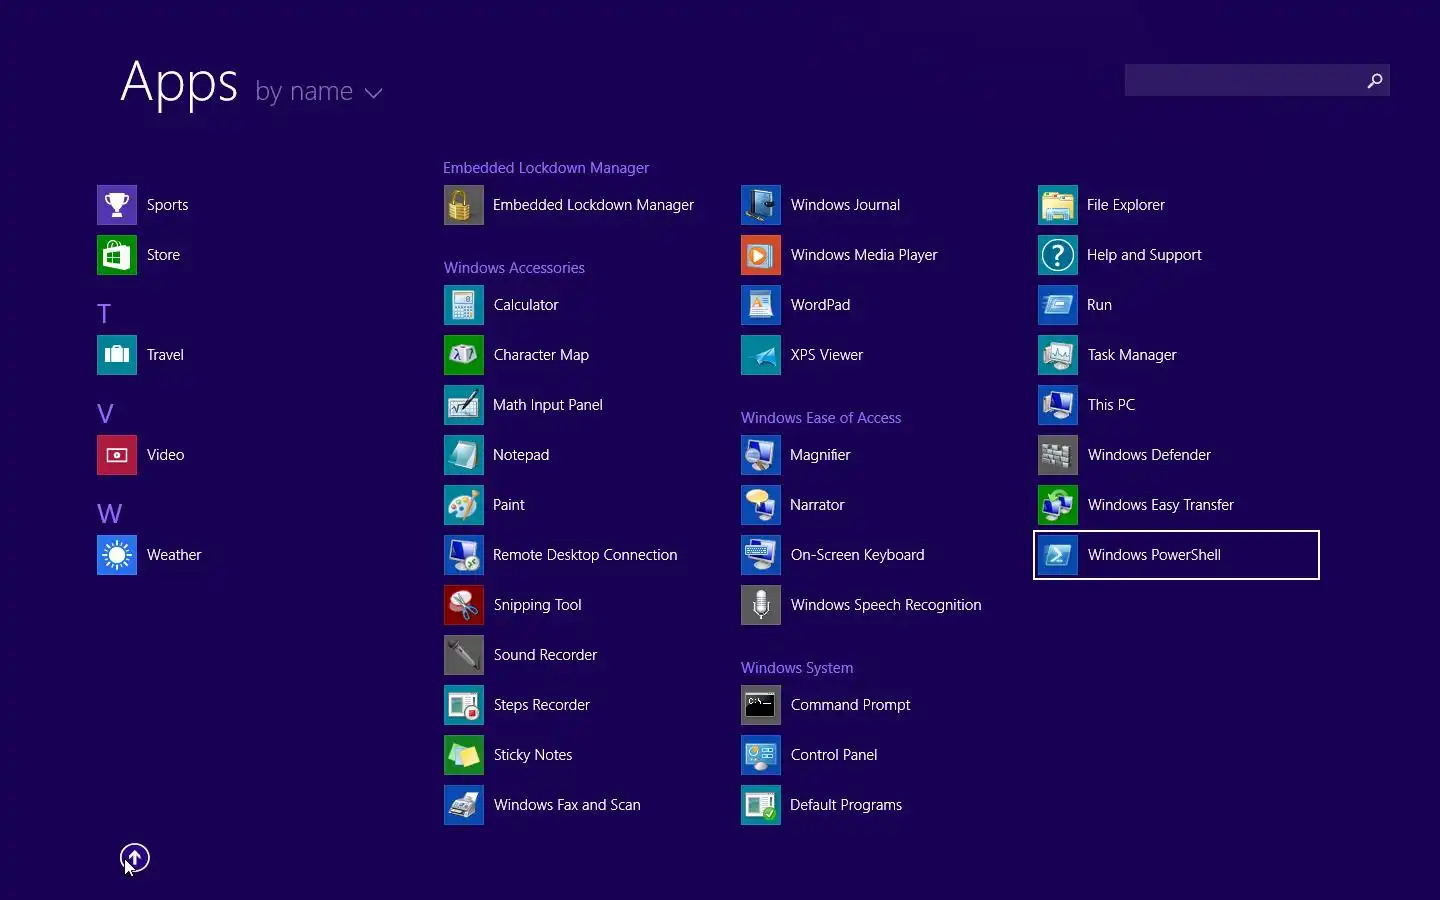The height and width of the screenshot is (900, 1440).
Task: Open the Video app icon
Action: coord(117,455)
